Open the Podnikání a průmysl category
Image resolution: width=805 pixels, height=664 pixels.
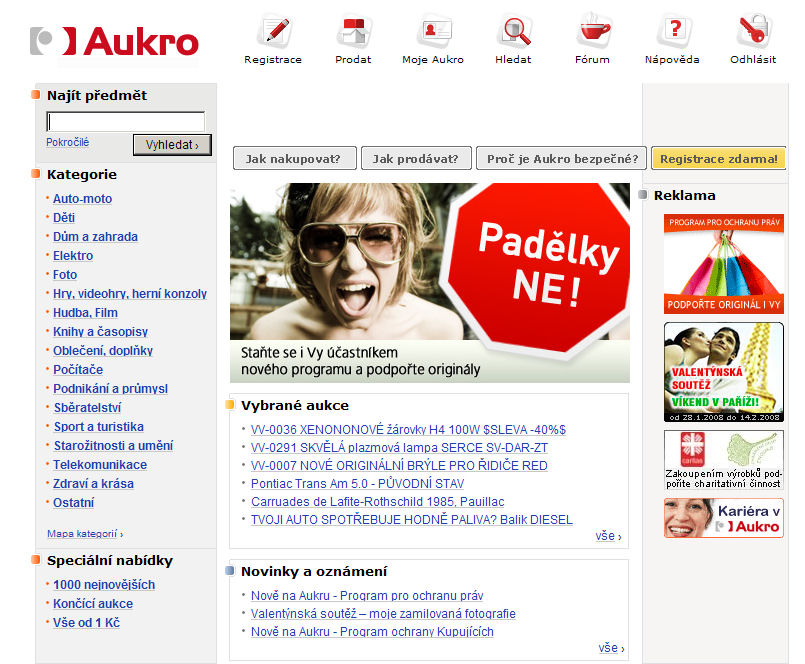pyautogui.click(x=110, y=389)
